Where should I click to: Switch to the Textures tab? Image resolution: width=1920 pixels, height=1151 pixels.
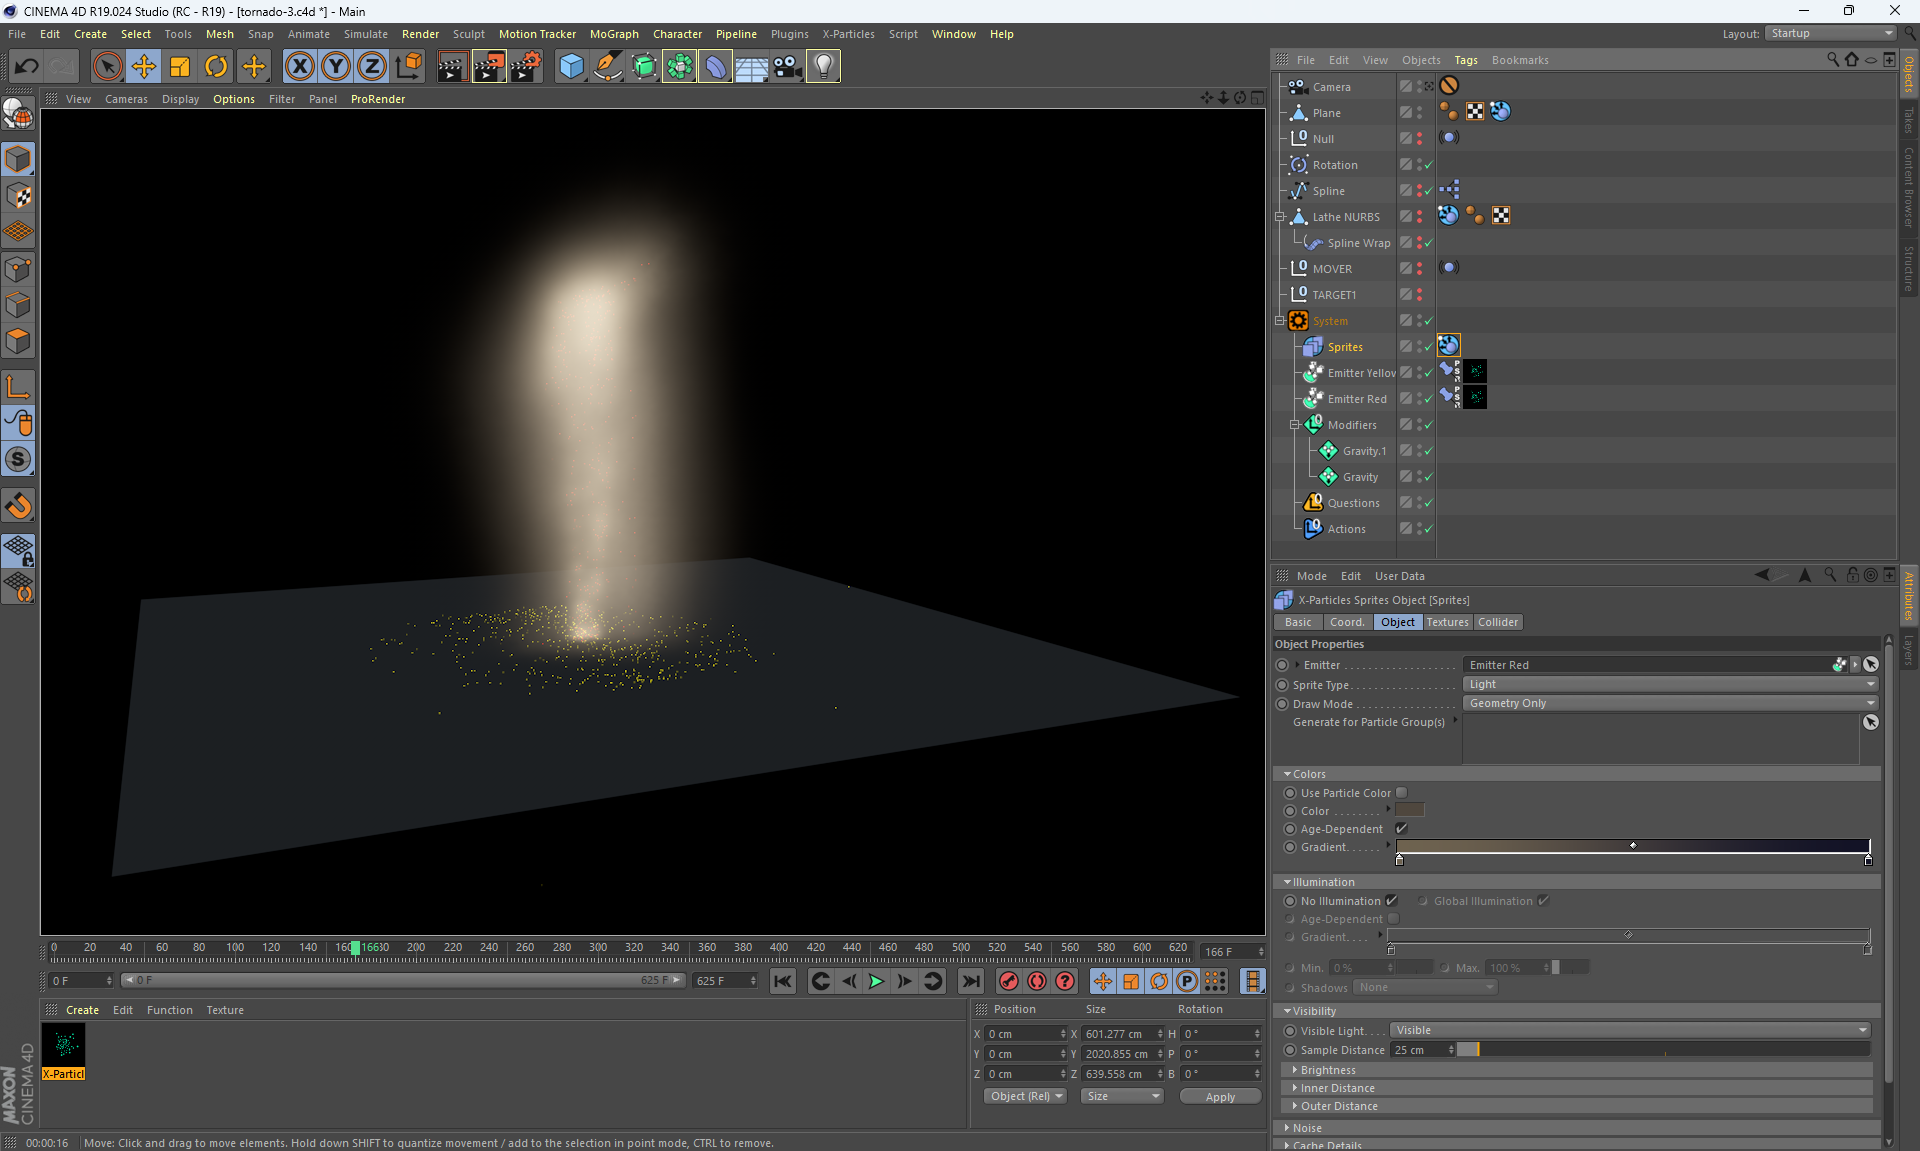click(x=1447, y=622)
